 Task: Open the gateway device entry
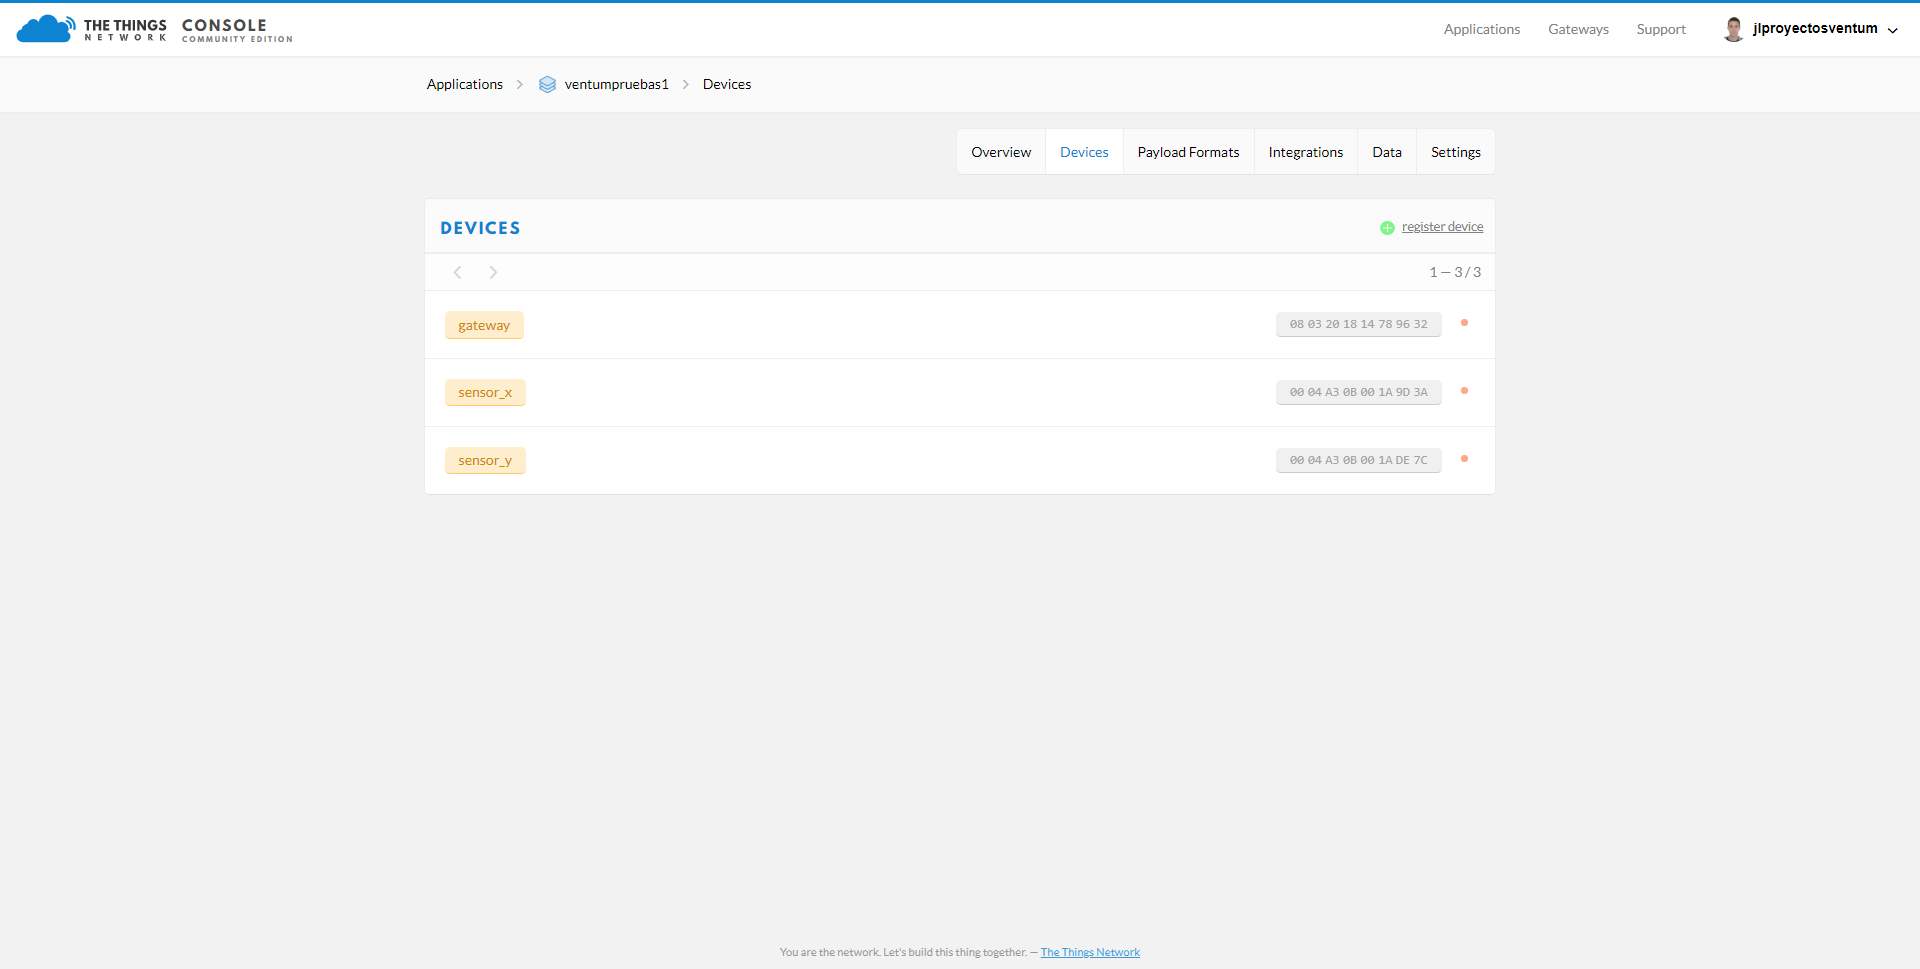pyautogui.click(x=484, y=325)
